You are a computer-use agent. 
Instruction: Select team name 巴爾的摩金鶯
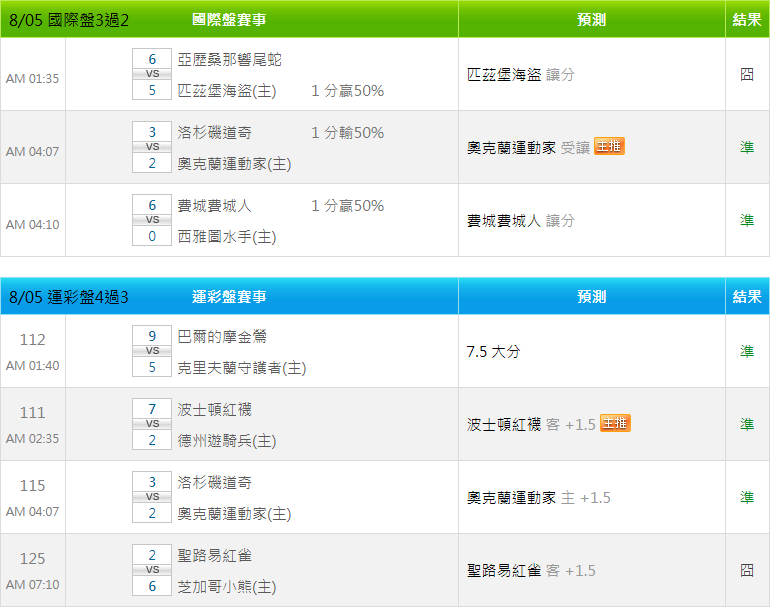222,337
